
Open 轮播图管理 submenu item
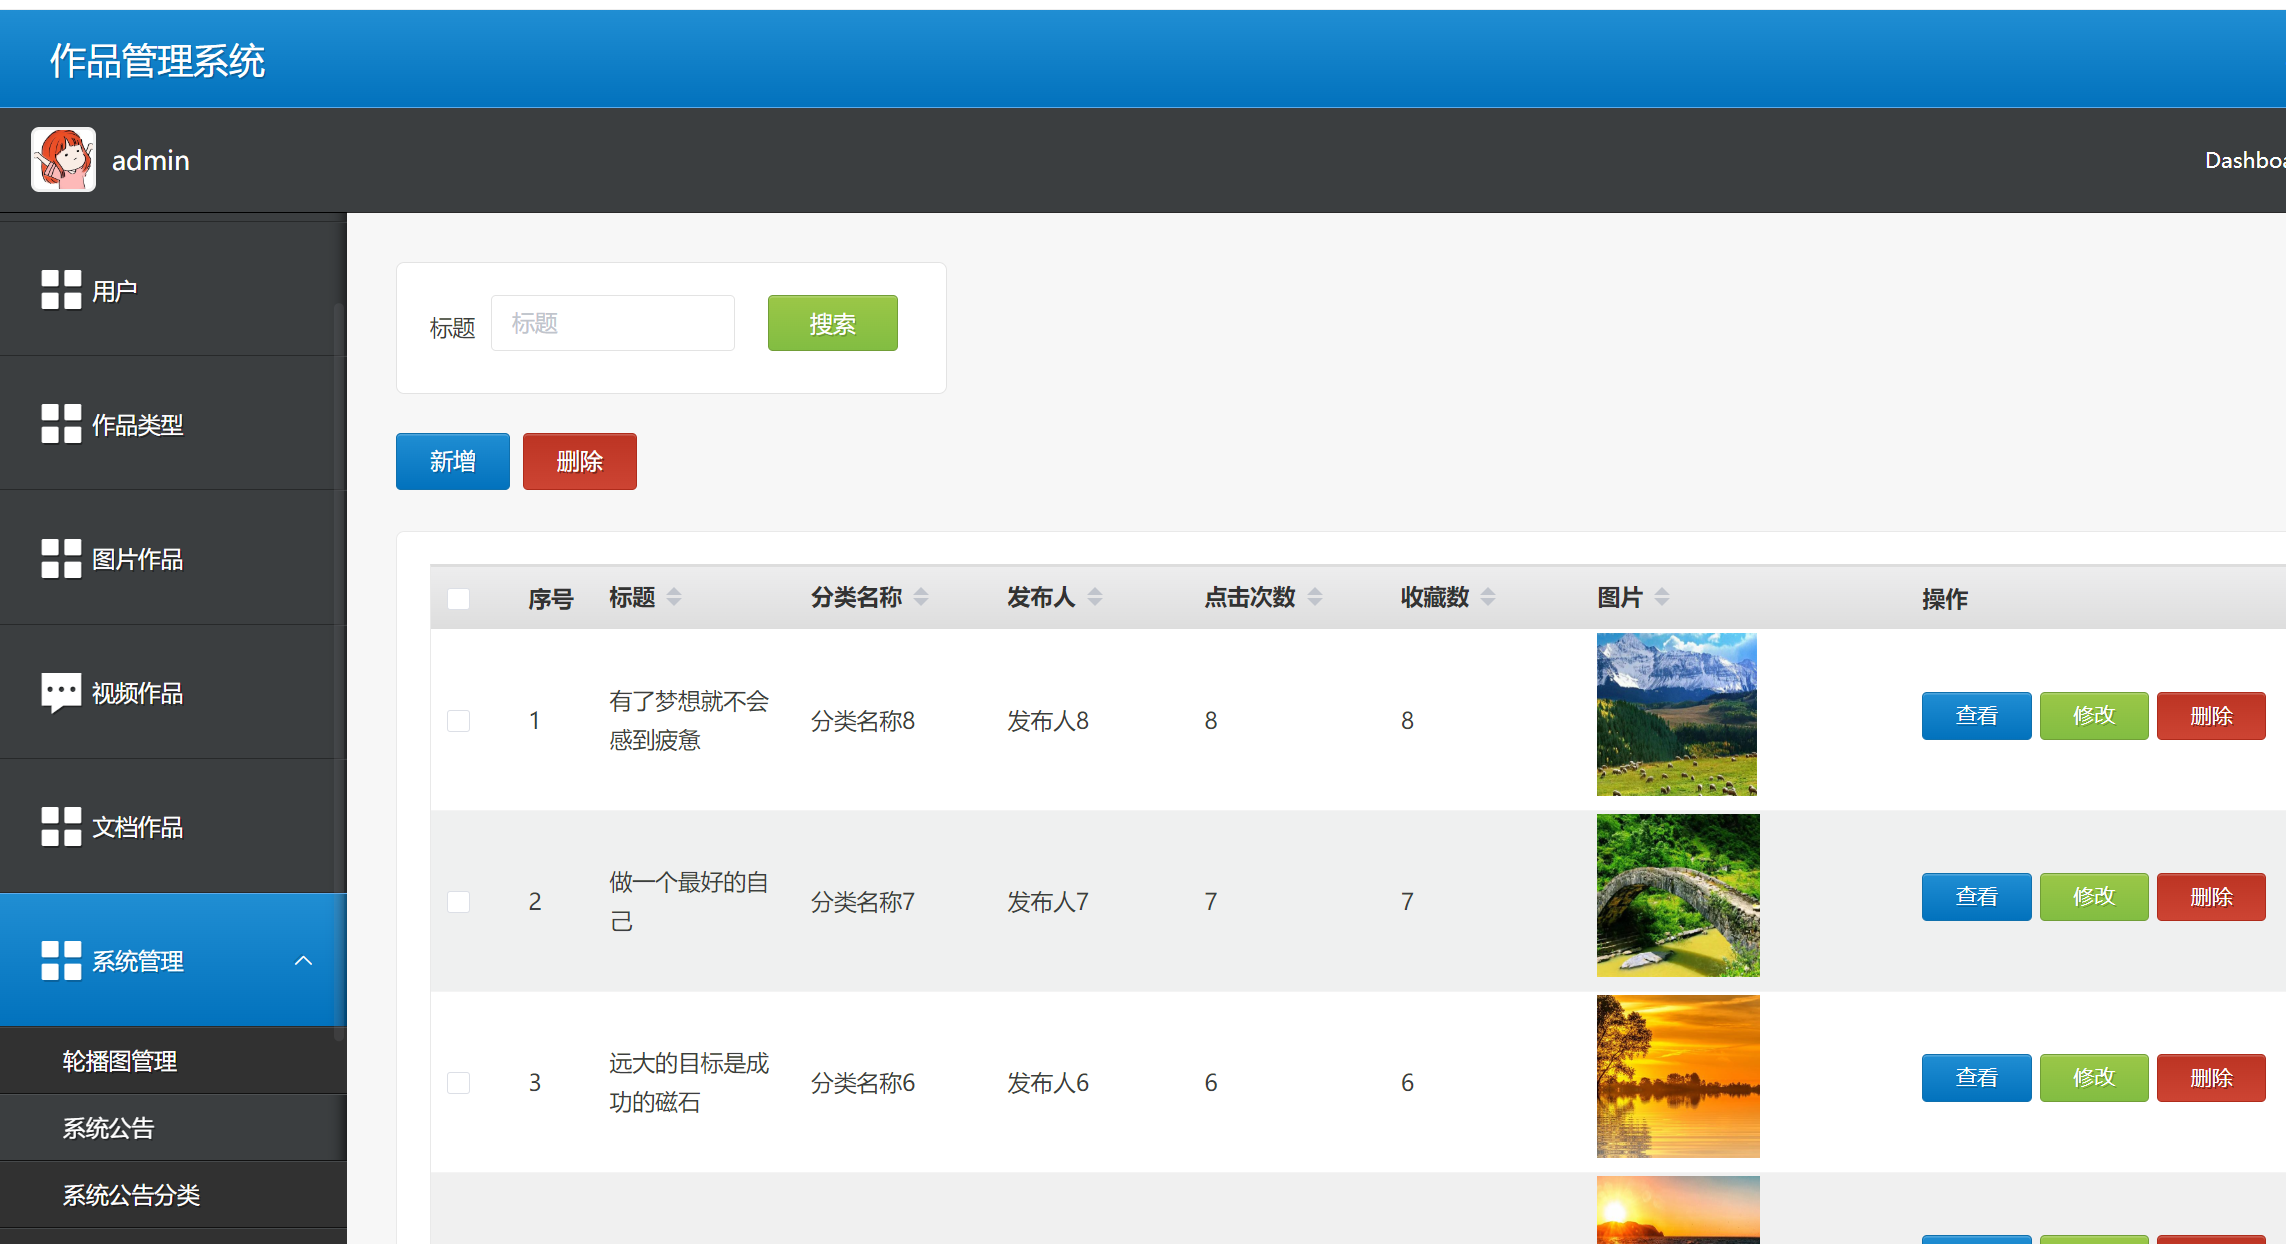[118, 1061]
